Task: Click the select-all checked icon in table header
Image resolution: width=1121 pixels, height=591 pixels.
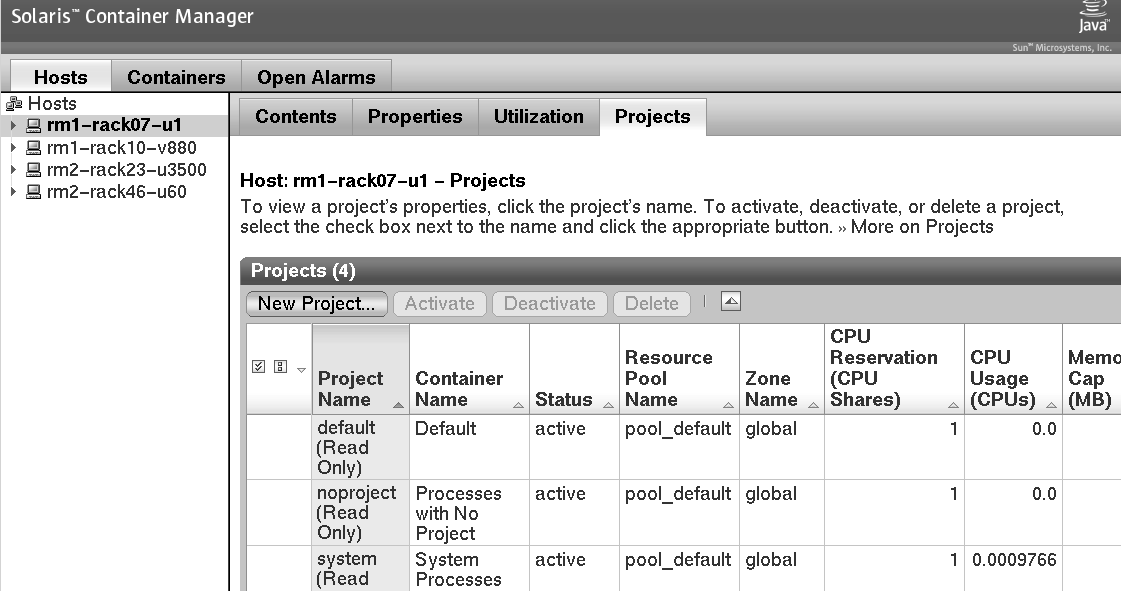Action: [x=259, y=367]
